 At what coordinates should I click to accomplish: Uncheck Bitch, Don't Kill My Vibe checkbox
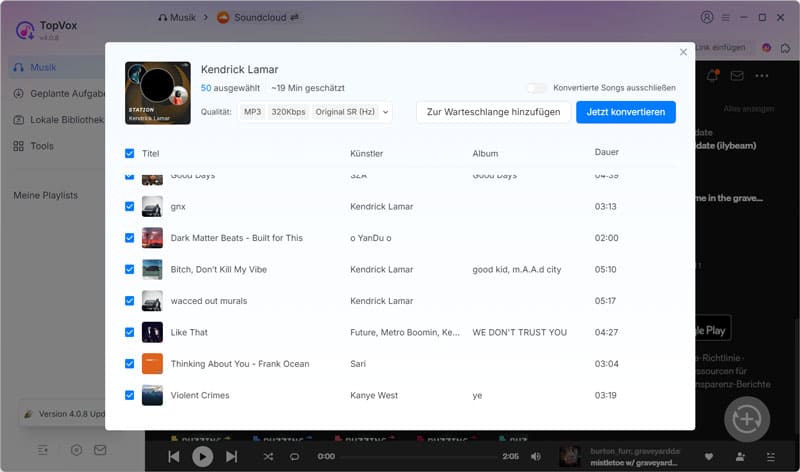[130, 269]
